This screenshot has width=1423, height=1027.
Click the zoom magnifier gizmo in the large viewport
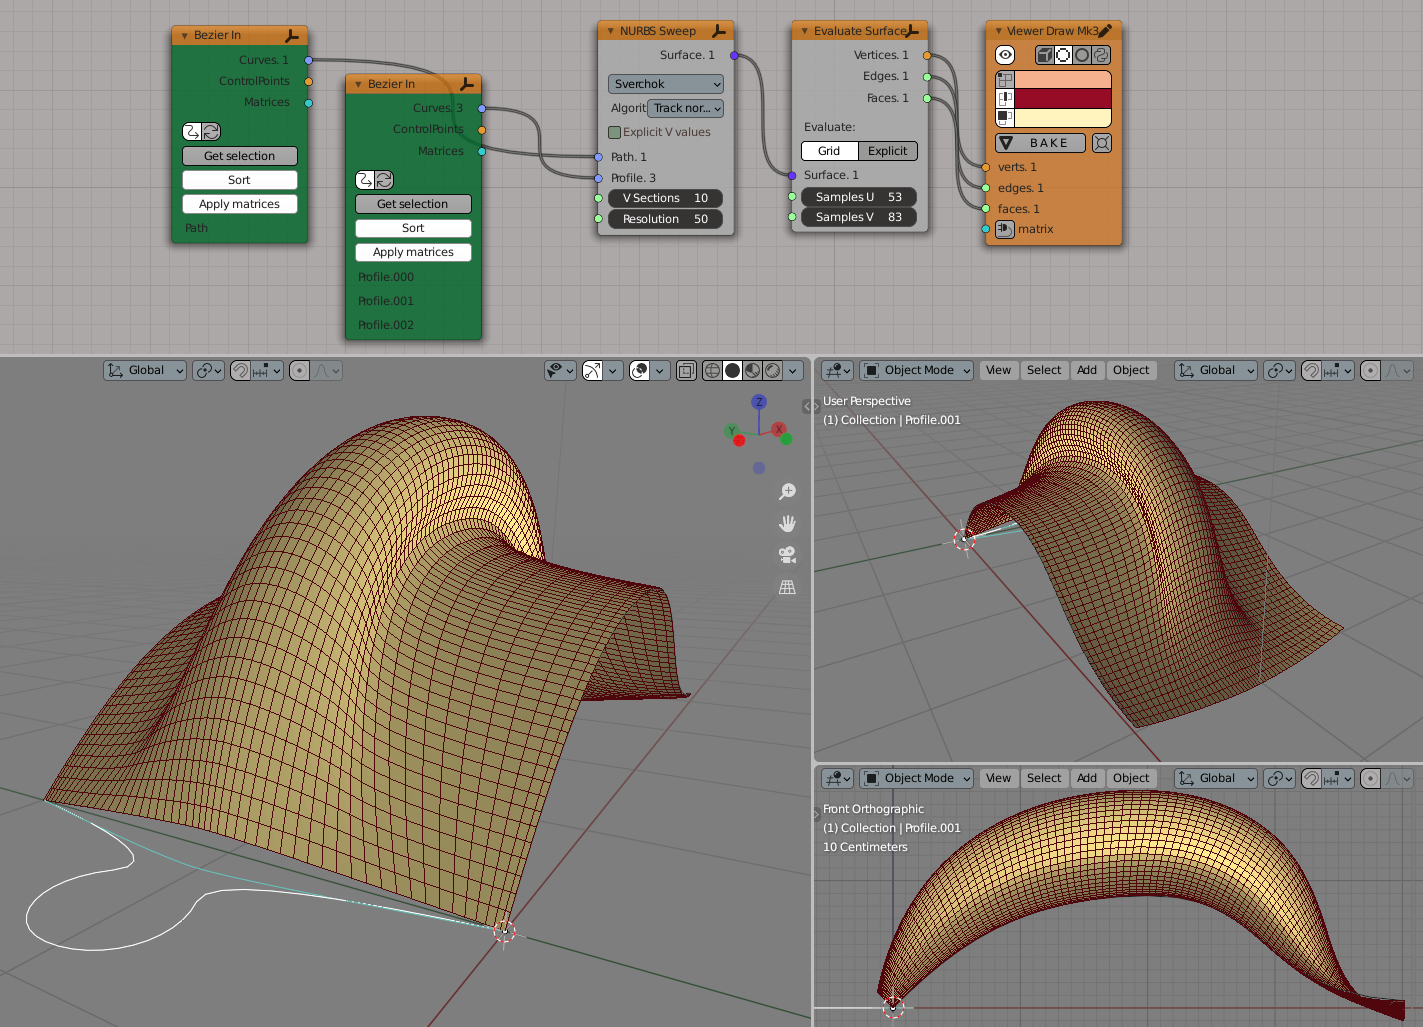coord(788,491)
